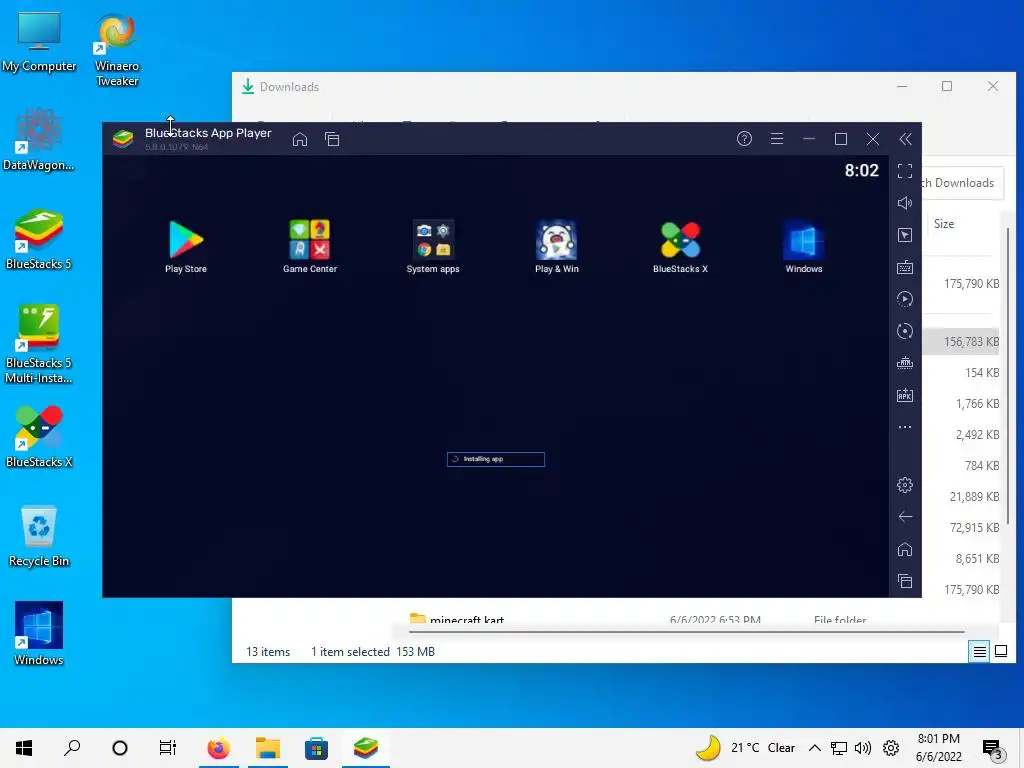
Task: Open the BlueStacks help question mark
Action: coord(744,138)
